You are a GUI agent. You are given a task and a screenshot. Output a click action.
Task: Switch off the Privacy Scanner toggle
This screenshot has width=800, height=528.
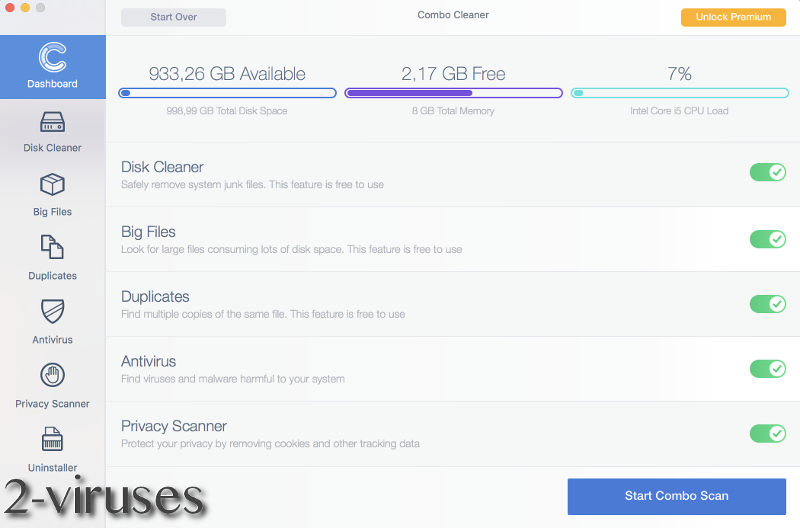point(768,433)
